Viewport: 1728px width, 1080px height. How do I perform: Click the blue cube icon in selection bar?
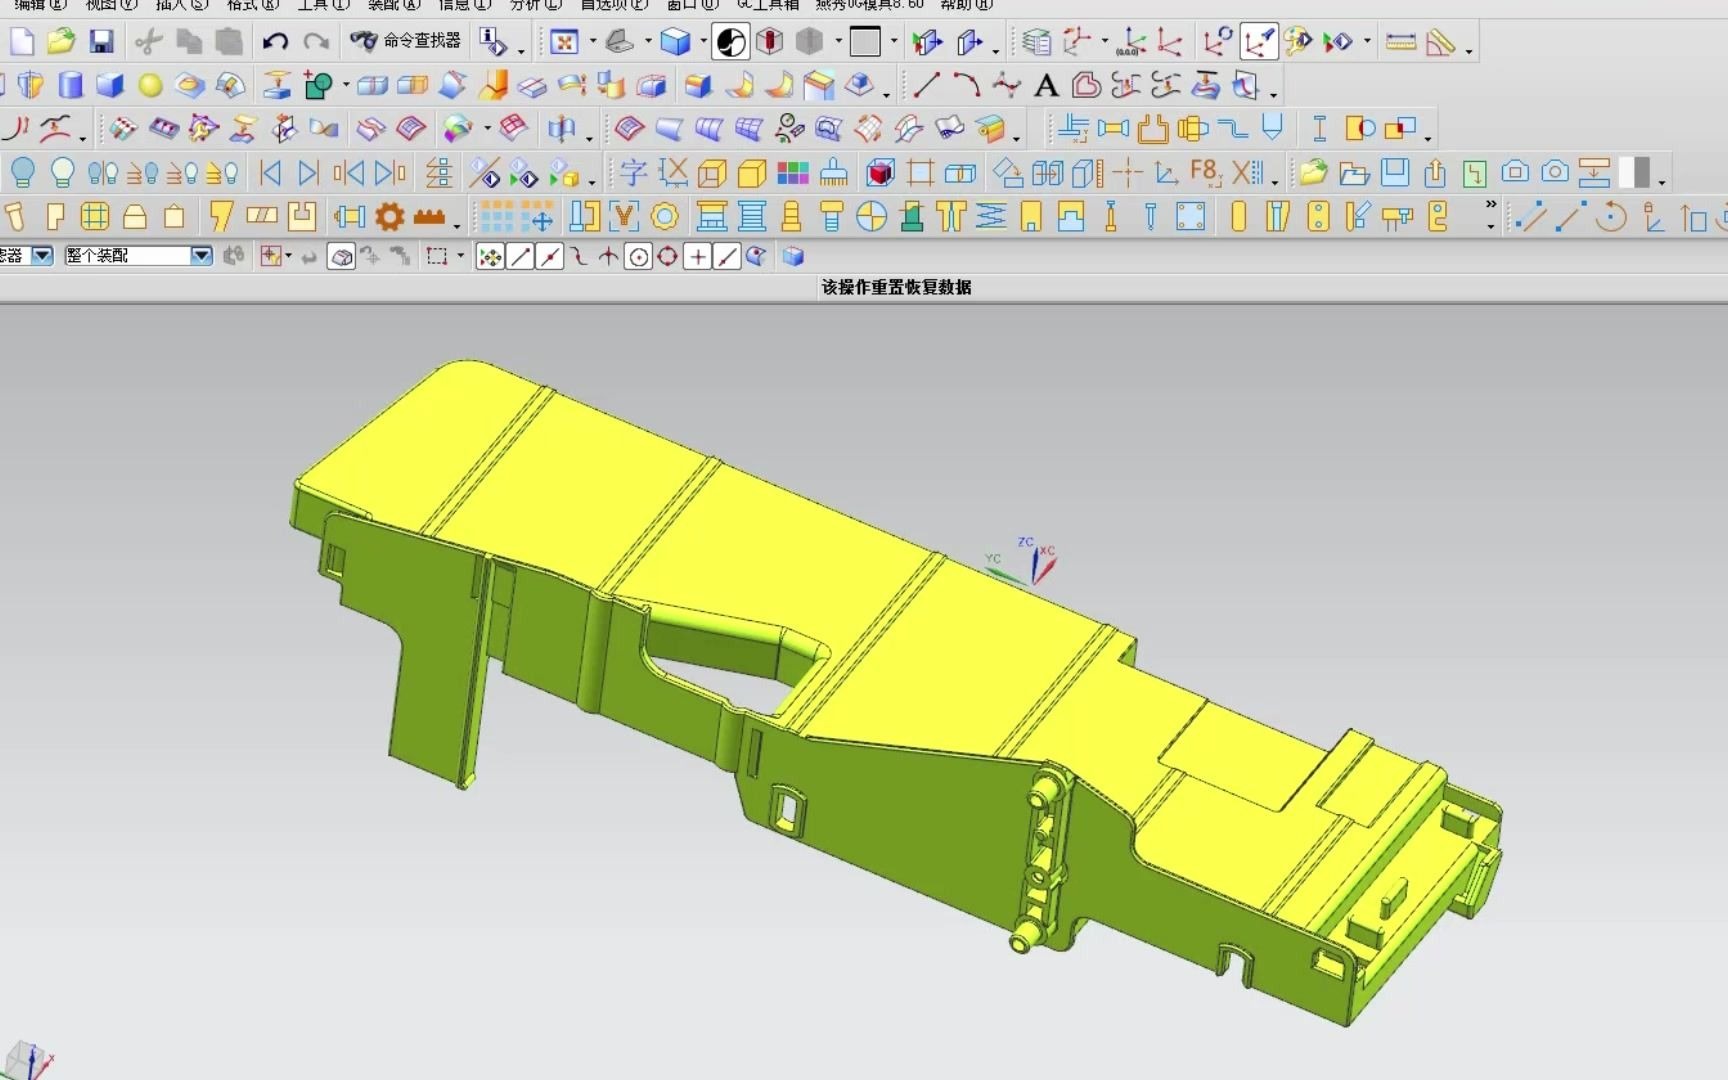pyautogui.click(x=793, y=257)
